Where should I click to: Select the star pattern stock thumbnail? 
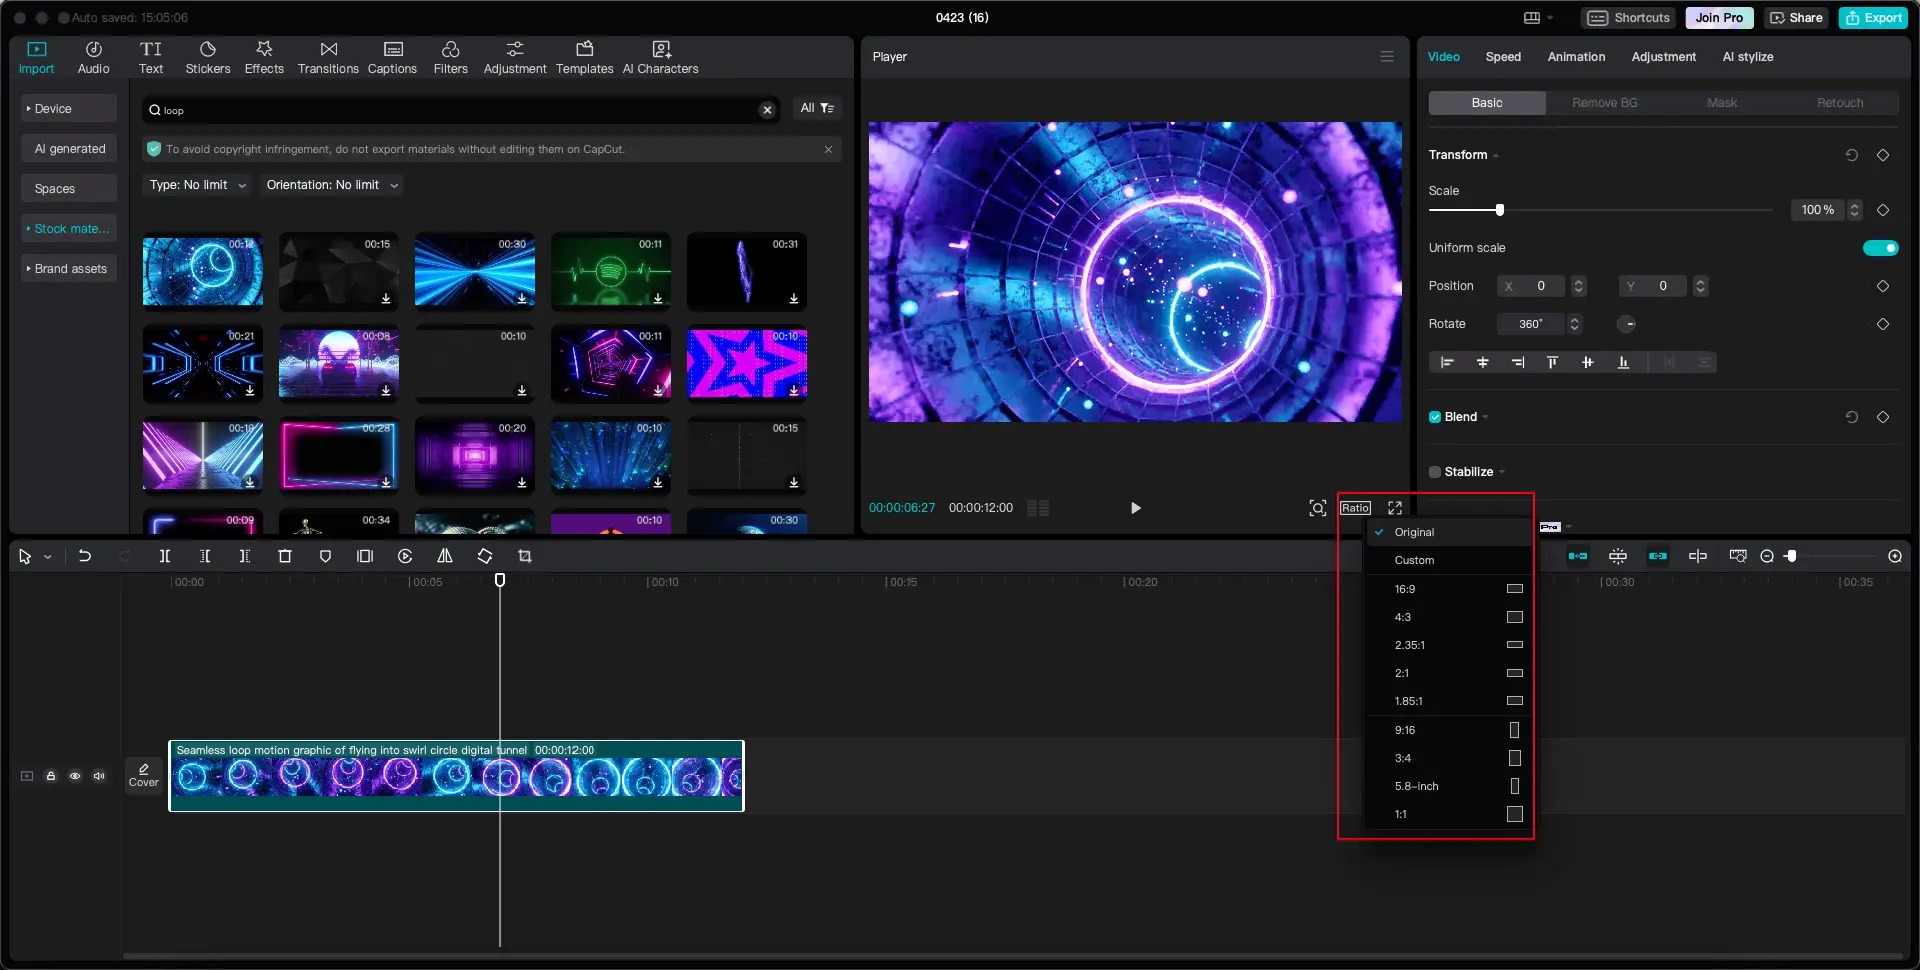pyautogui.click(x=747, y=363)
